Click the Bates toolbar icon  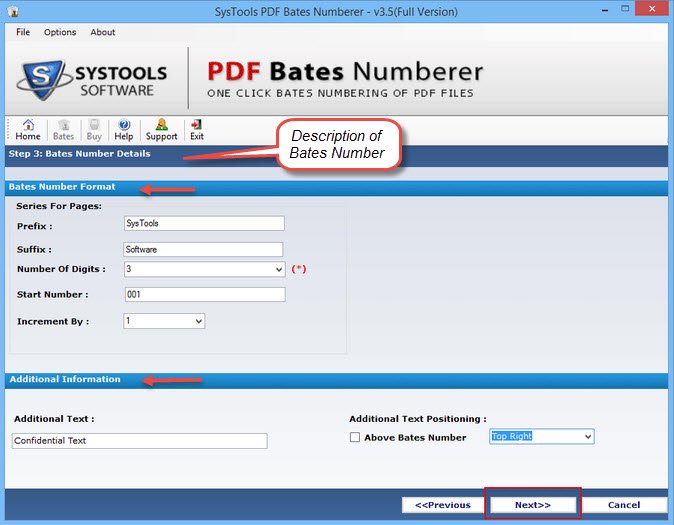point(63,130)
